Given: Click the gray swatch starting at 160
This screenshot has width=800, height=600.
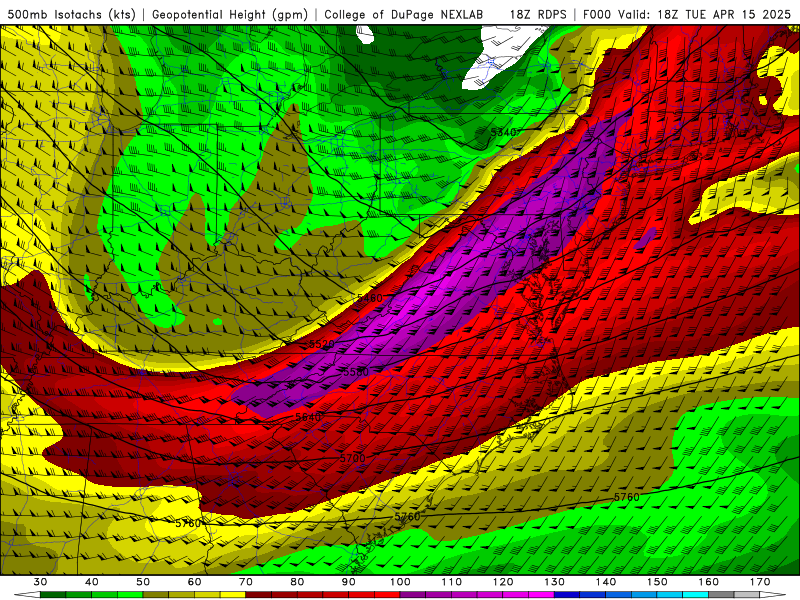Looking at the screenshot, I should (721, 595).
